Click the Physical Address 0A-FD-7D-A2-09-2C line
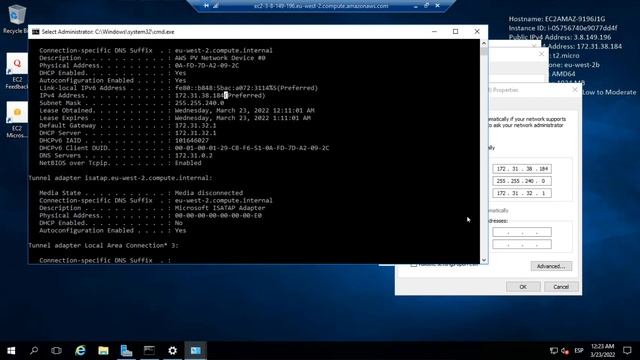Image resolution: width=640 pixels, height=360 pixels. (x=139, y=65)
